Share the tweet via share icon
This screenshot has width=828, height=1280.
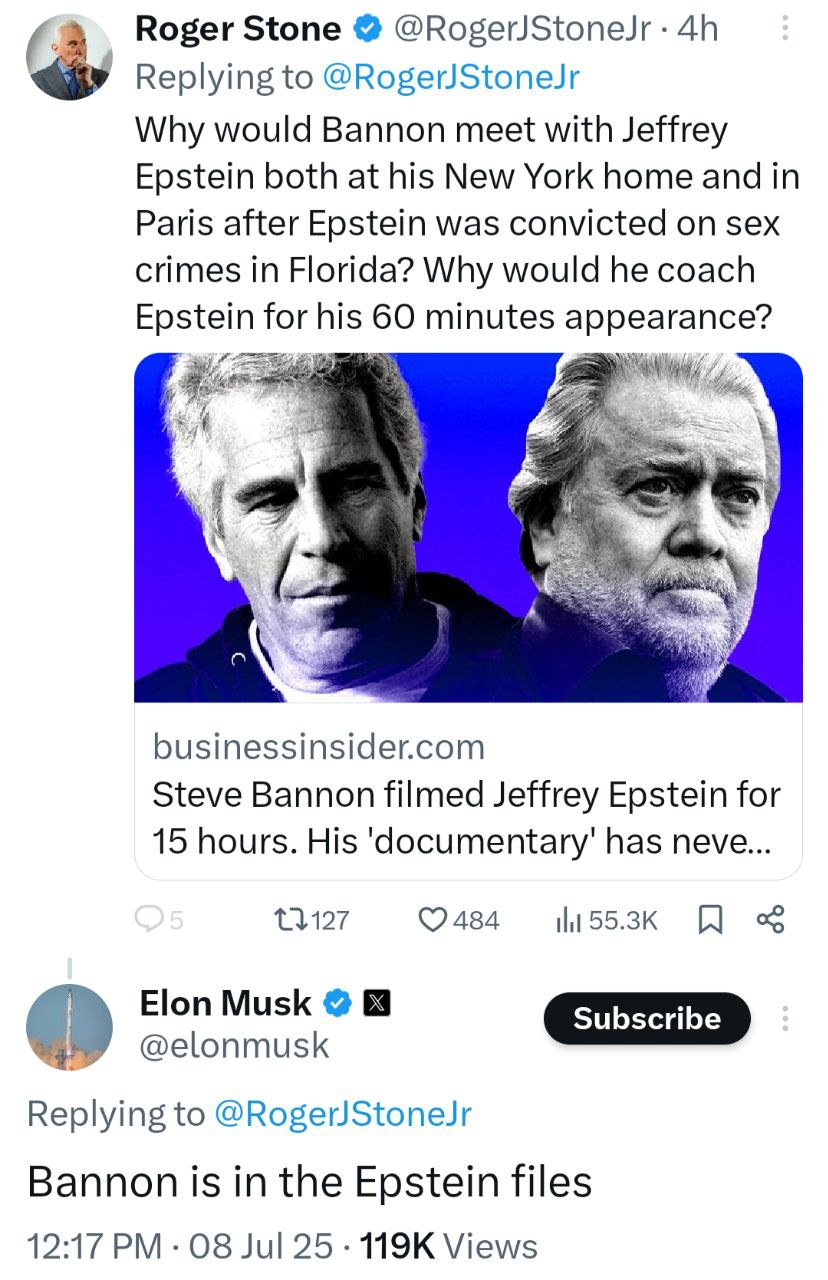[771, 919]
